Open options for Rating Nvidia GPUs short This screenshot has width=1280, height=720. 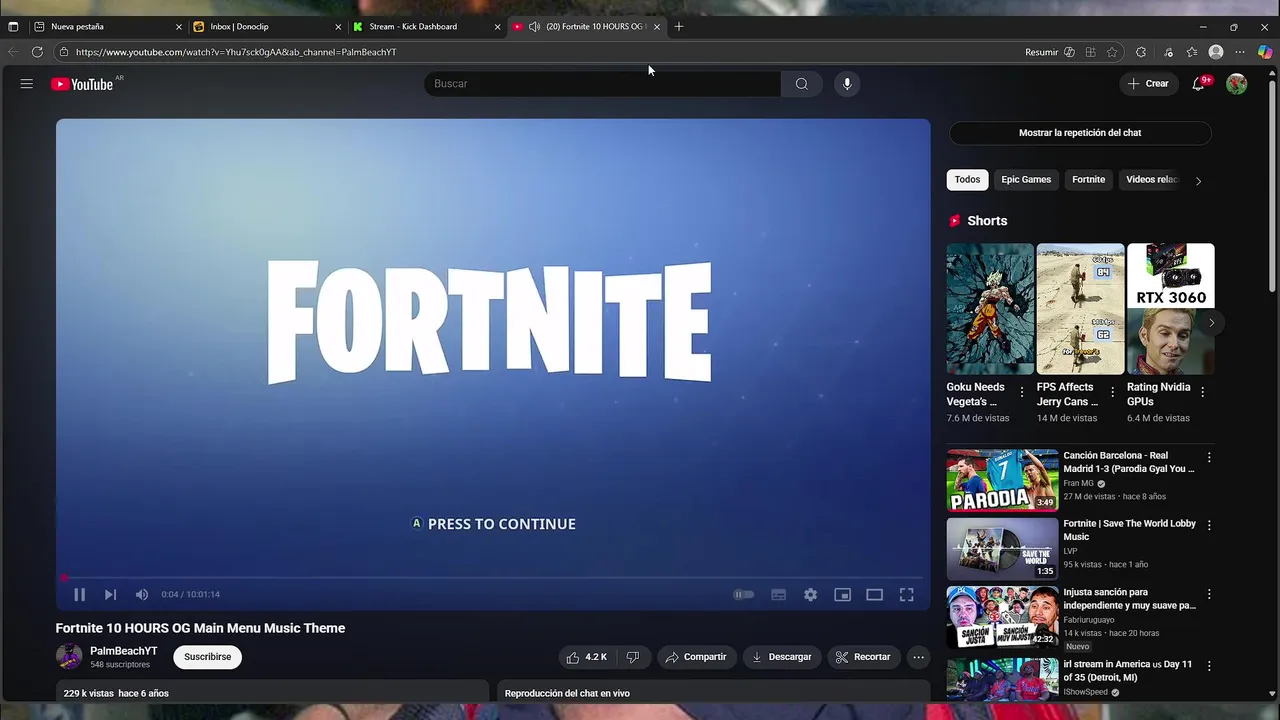tap(1202, 392)
